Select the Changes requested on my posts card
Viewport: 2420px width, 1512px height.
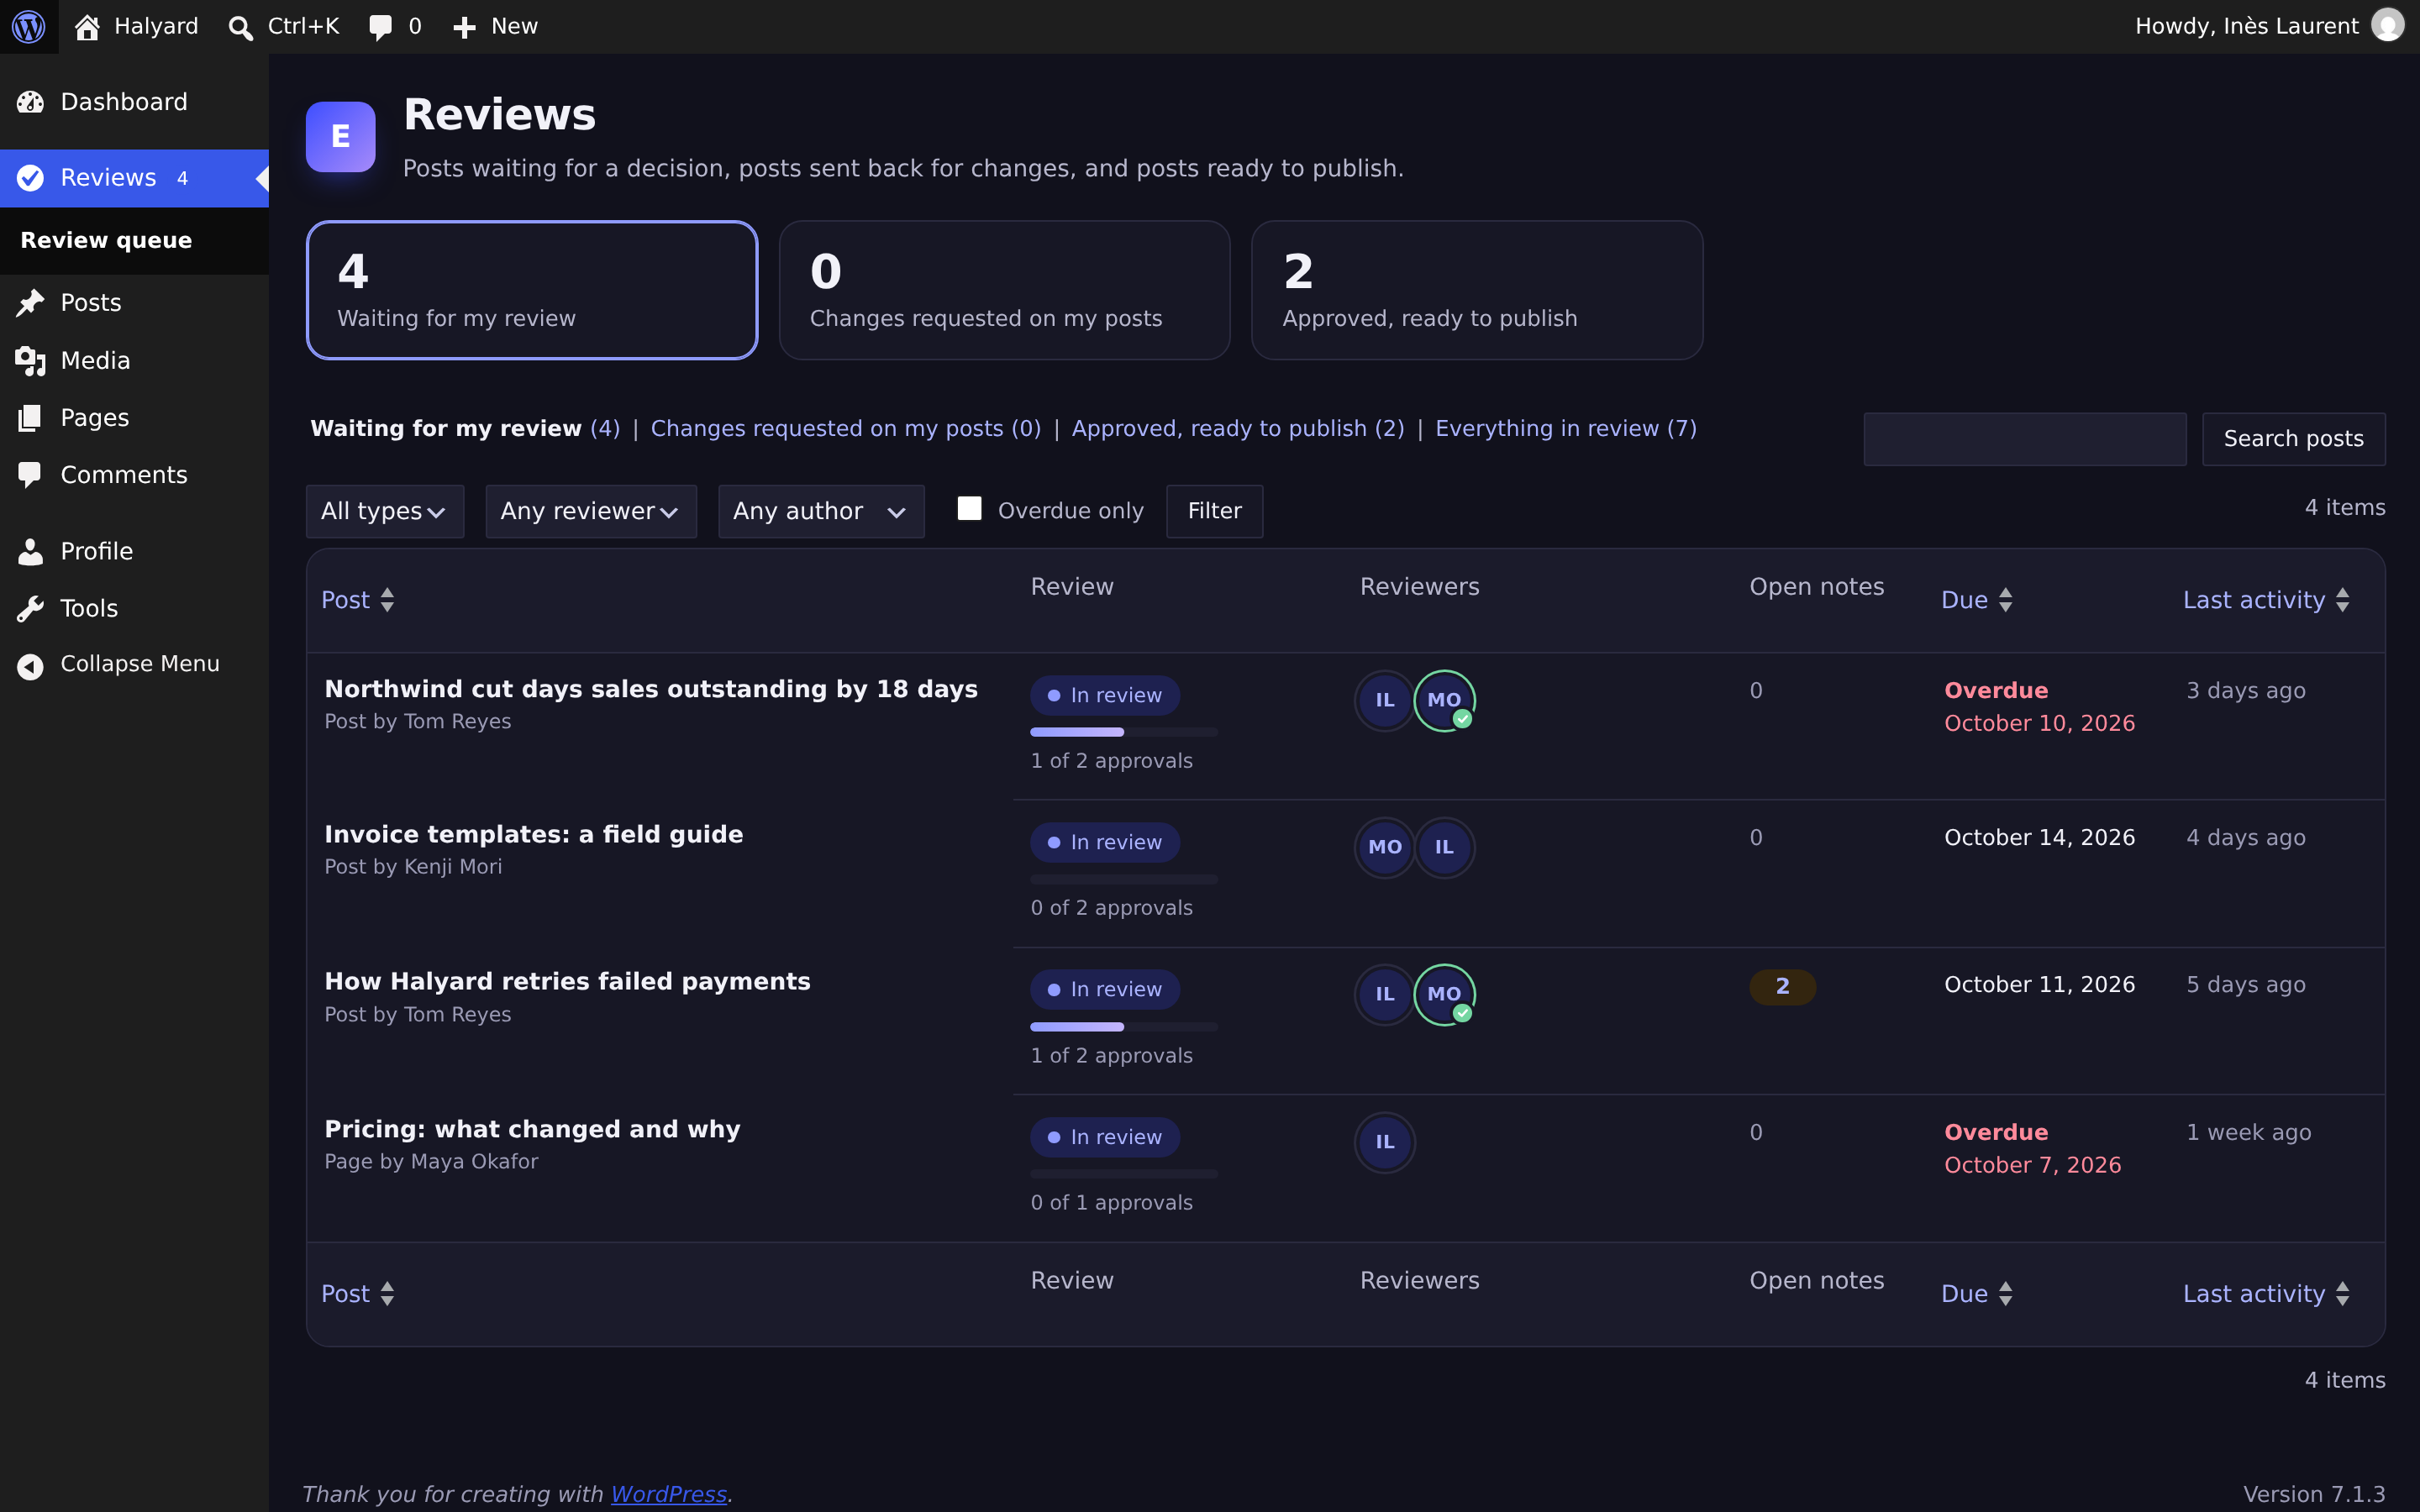(1004, 290)
